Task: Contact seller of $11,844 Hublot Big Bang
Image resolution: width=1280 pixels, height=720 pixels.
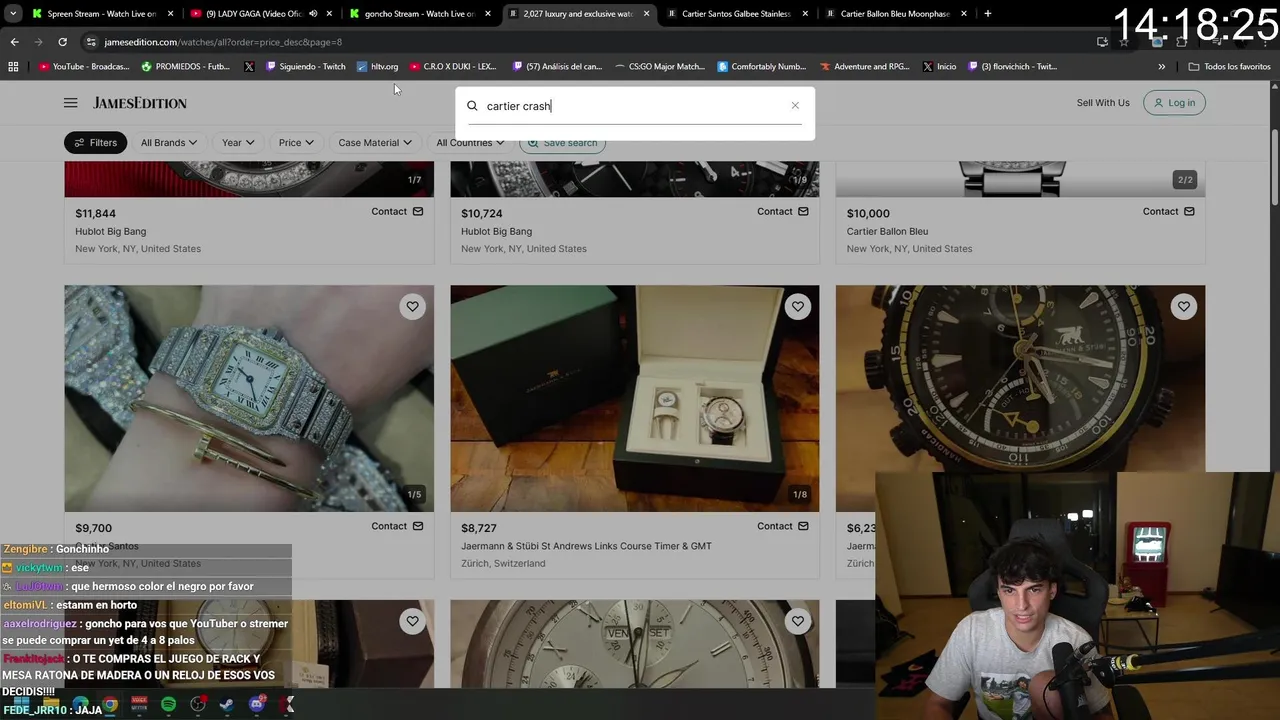Action: 397,211
